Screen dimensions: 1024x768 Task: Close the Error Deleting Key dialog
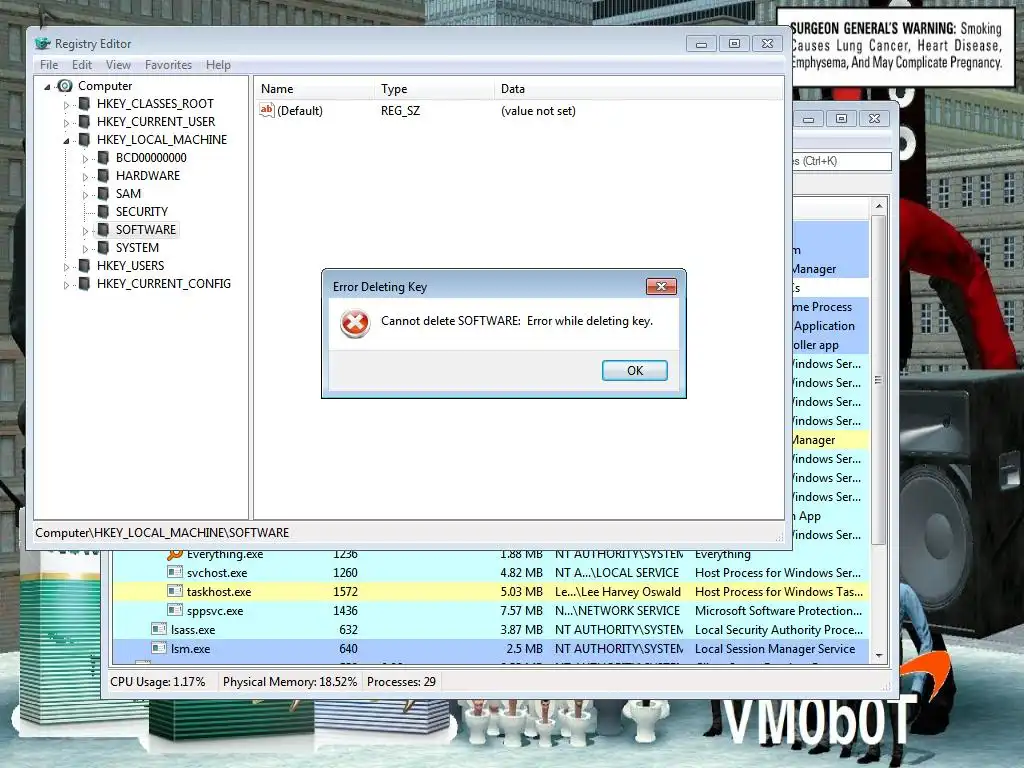(x=661, y=286)
